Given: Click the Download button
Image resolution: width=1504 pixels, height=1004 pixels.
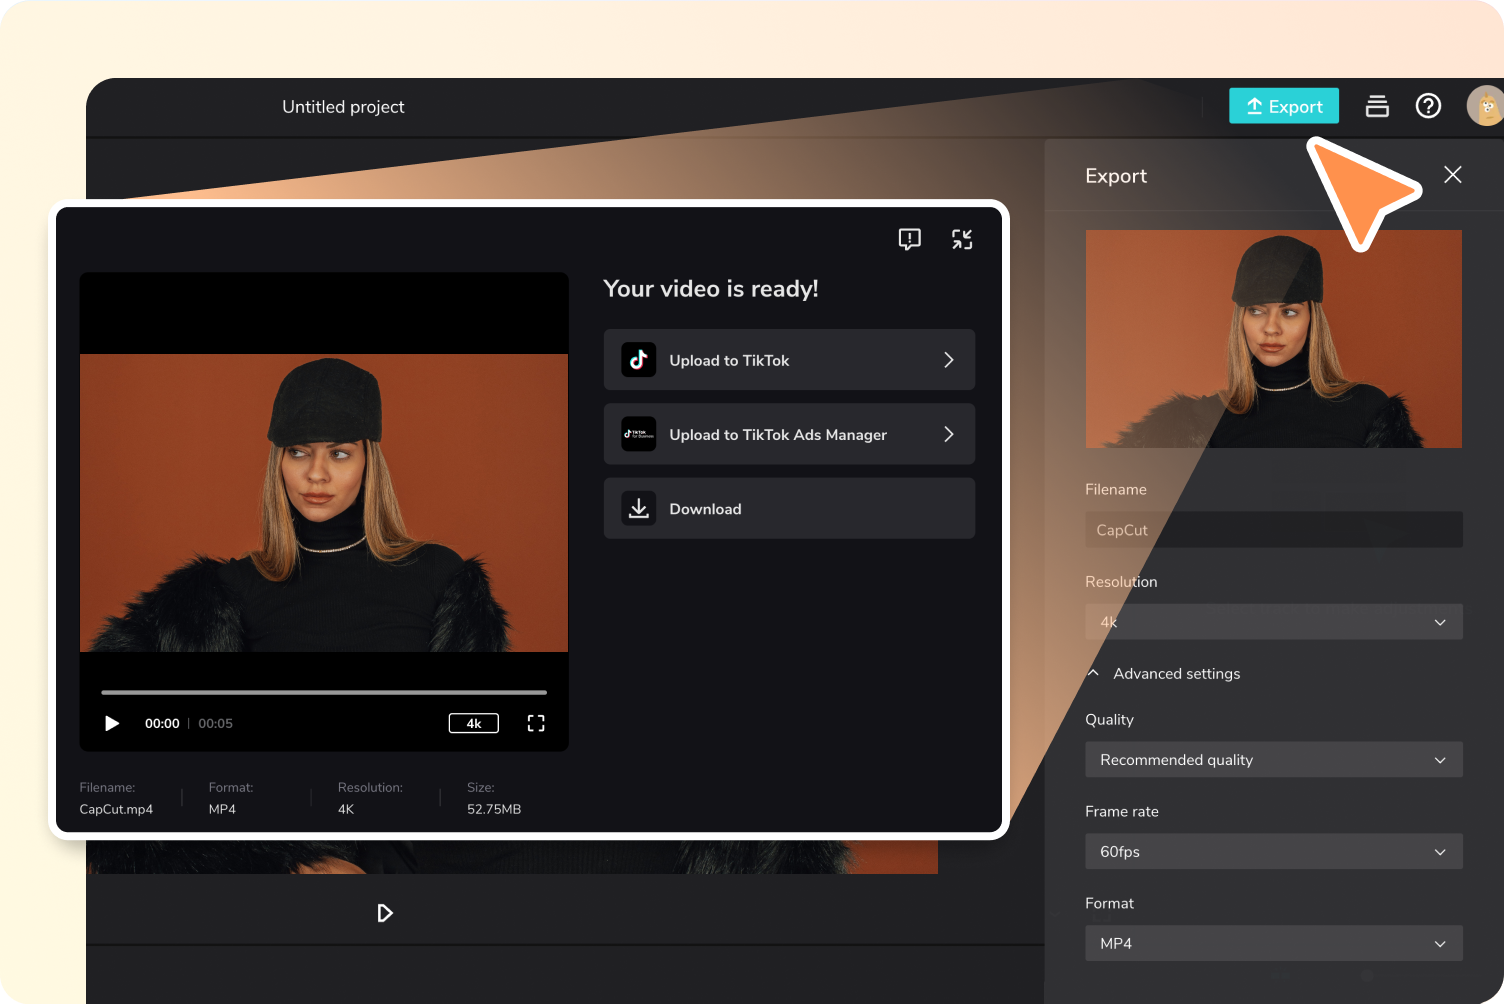Looking at the screenshot, I should pyautogui.click(x=789, y=508).
